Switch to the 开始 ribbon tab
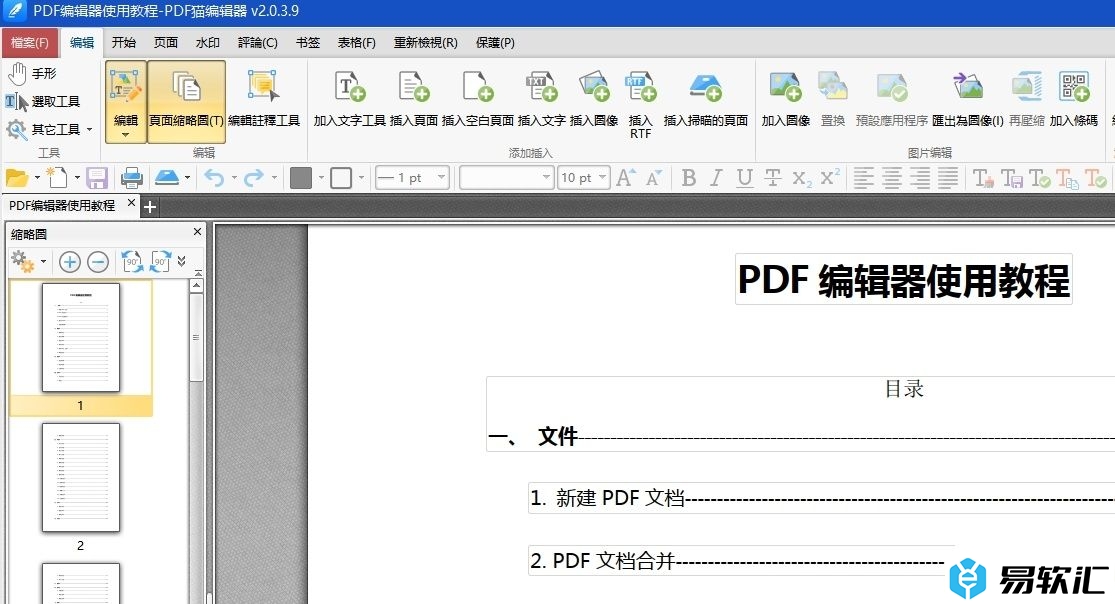Screen dimensions: 1115x604 pyautogui.click(x=124, y=43)
